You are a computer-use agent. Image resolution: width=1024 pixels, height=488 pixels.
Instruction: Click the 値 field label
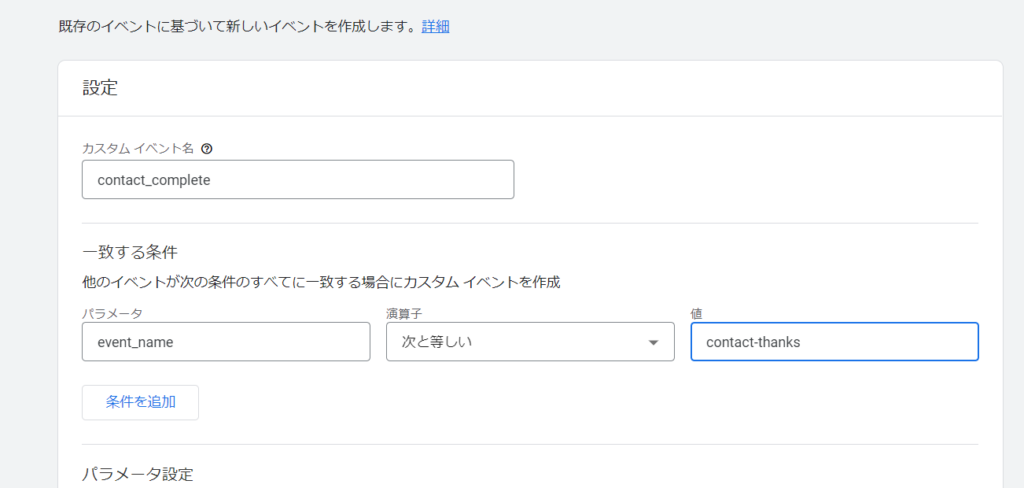tap(696, 313)
